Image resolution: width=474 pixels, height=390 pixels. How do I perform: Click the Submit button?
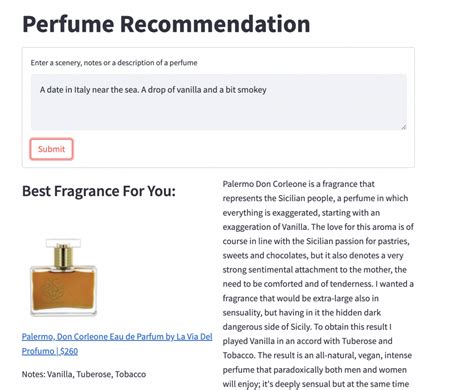51,149
